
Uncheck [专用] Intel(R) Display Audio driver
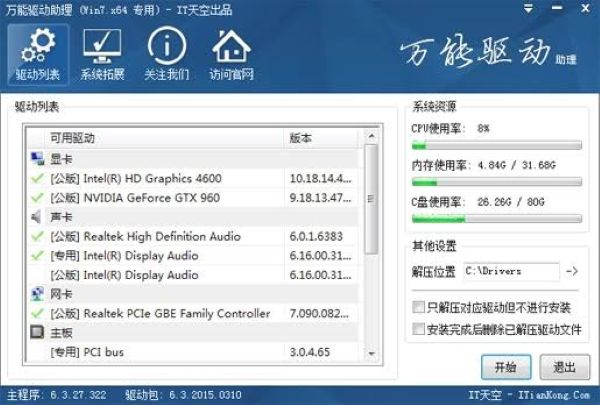click(x=38, y=255)
